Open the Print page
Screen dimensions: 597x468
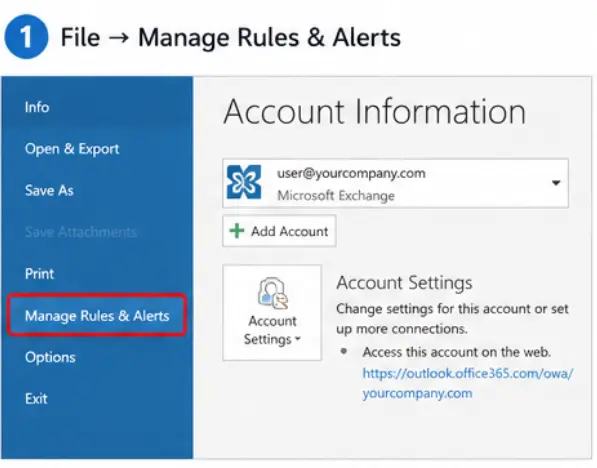click(39, 274)
